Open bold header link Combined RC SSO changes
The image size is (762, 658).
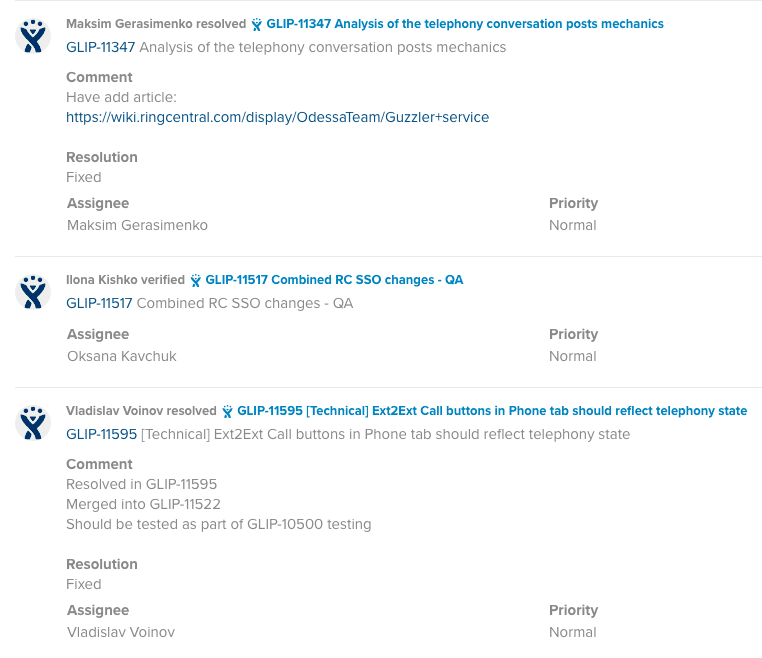tap(334, 280)
